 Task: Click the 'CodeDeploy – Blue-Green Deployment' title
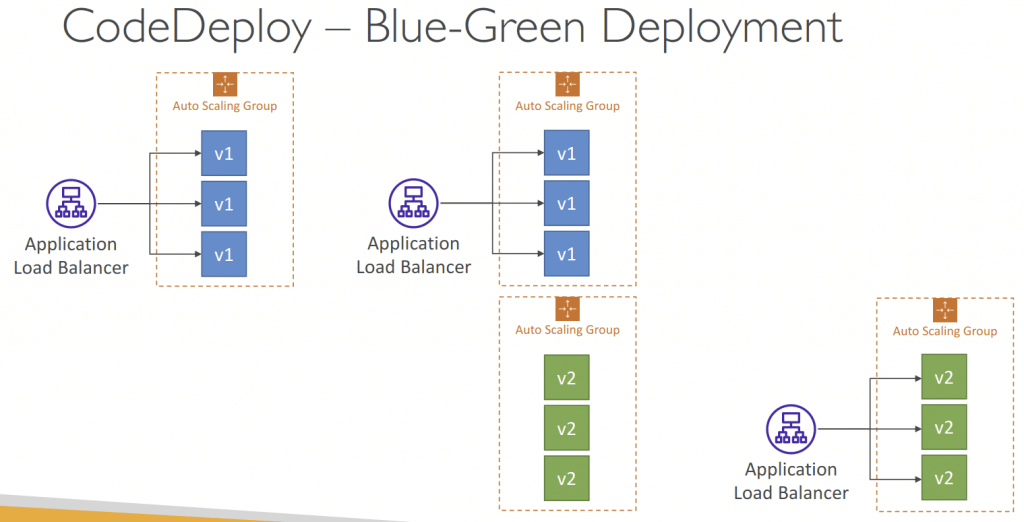(x=452, y=27)
